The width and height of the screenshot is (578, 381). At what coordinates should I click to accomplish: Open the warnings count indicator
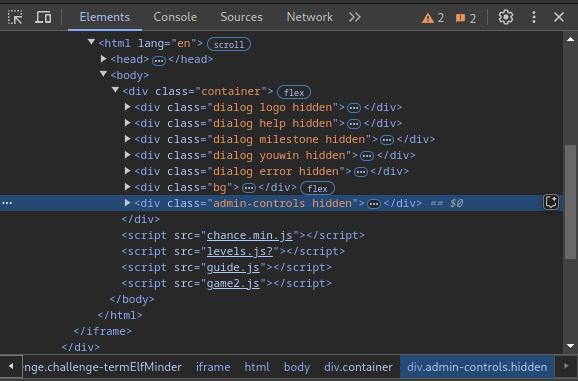[x=433, y=18]
